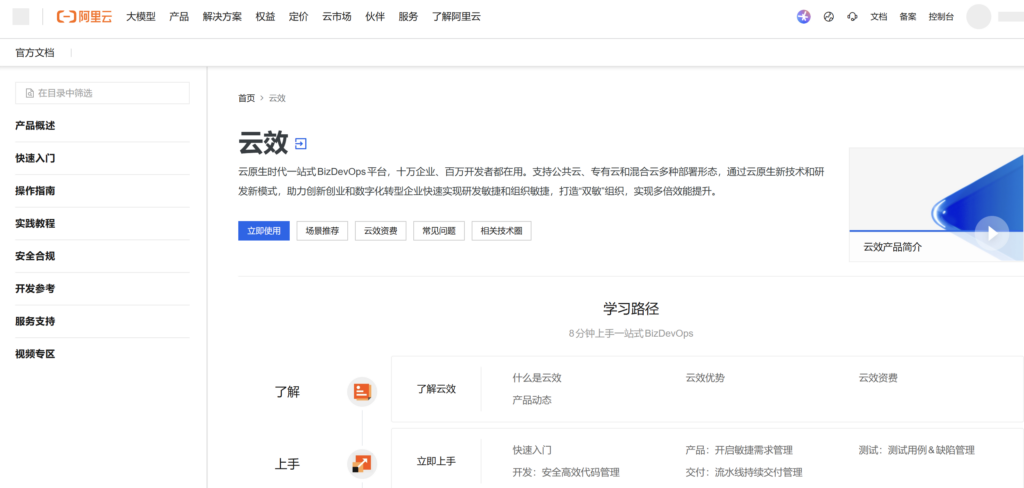Click the 文档 link in header
The width and height of the screenshot is (1024, 488).
tap(878, 17)
